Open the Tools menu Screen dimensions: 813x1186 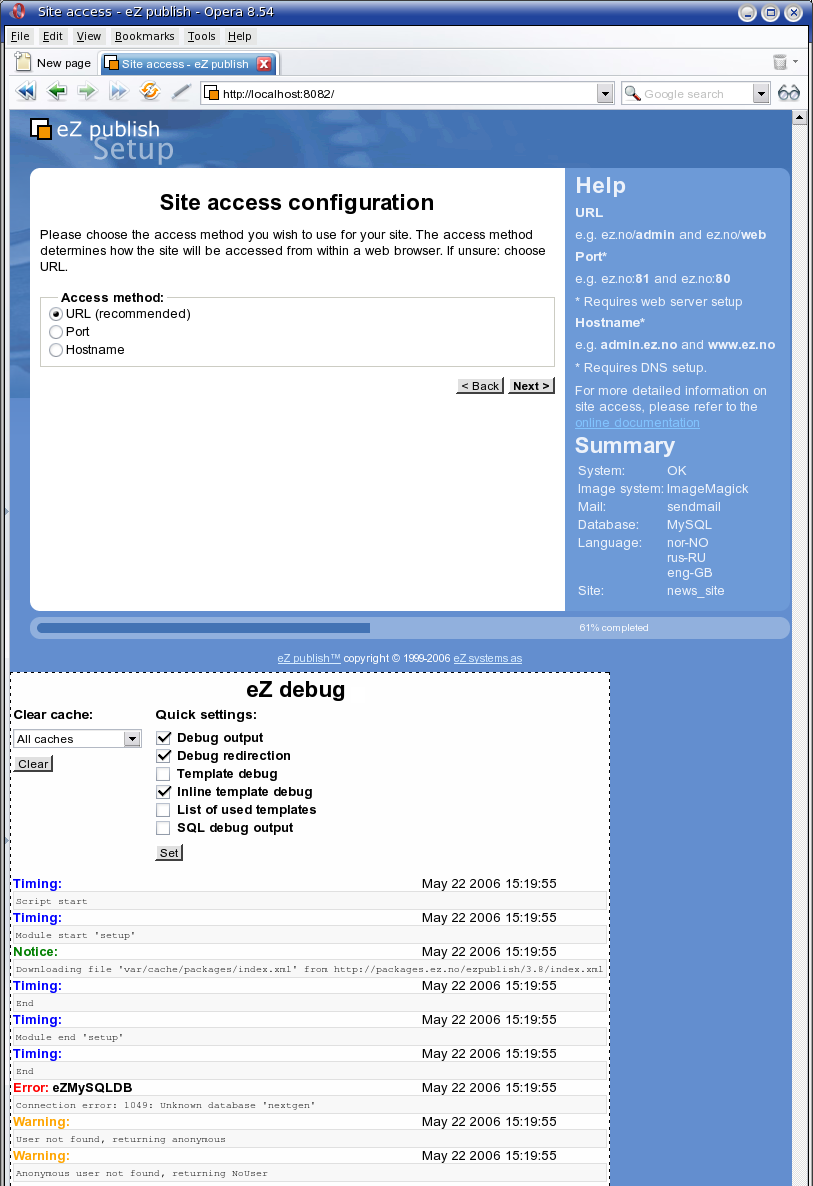click(x=201, y=36)
